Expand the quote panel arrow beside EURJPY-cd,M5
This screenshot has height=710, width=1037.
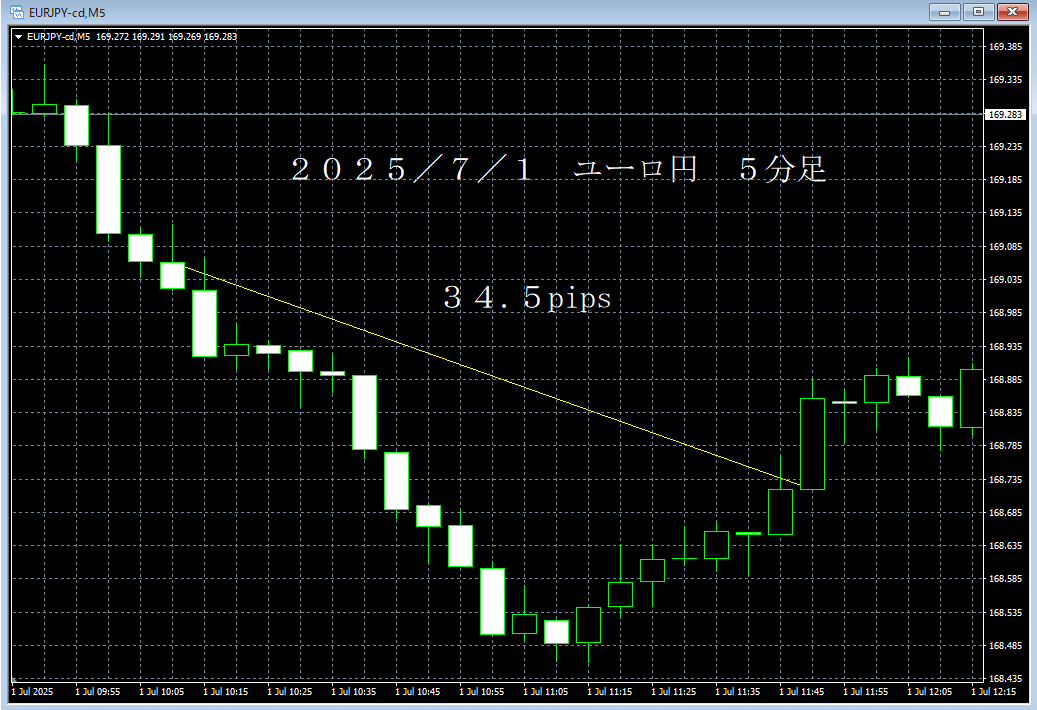[x=20, y=35]
